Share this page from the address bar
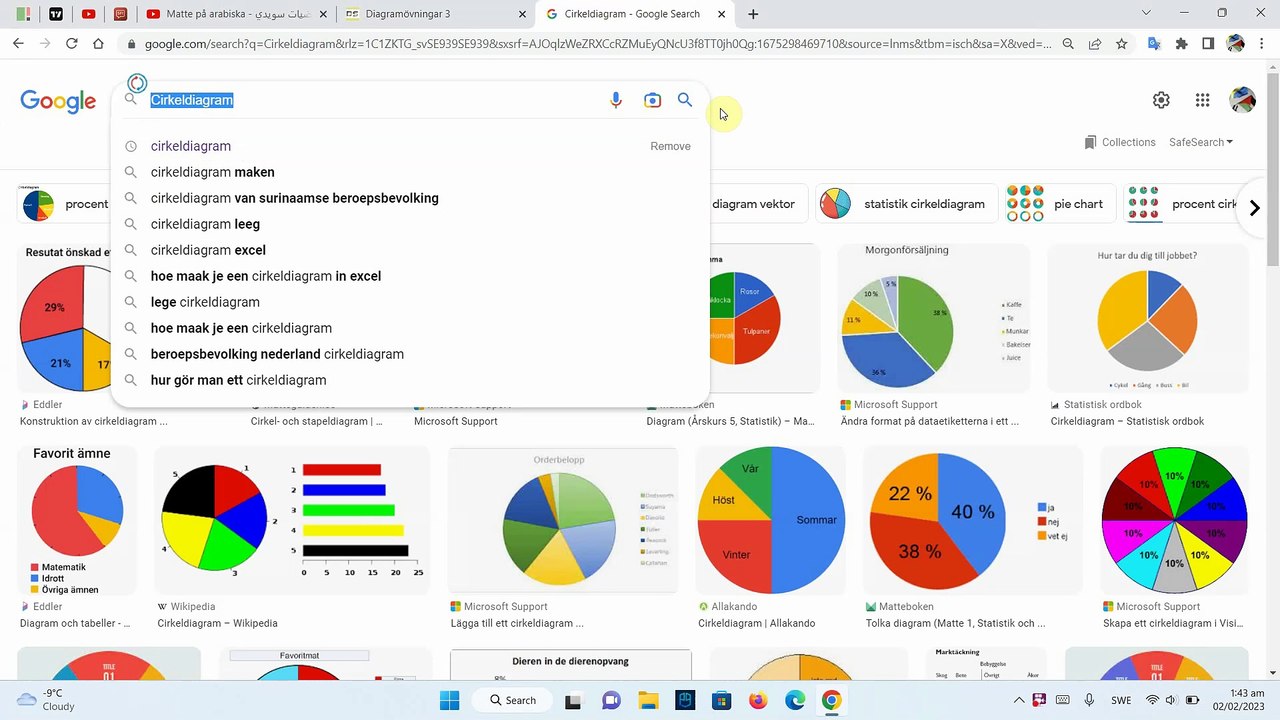This screenshot has width=1280, height=720. point(1095,44)
